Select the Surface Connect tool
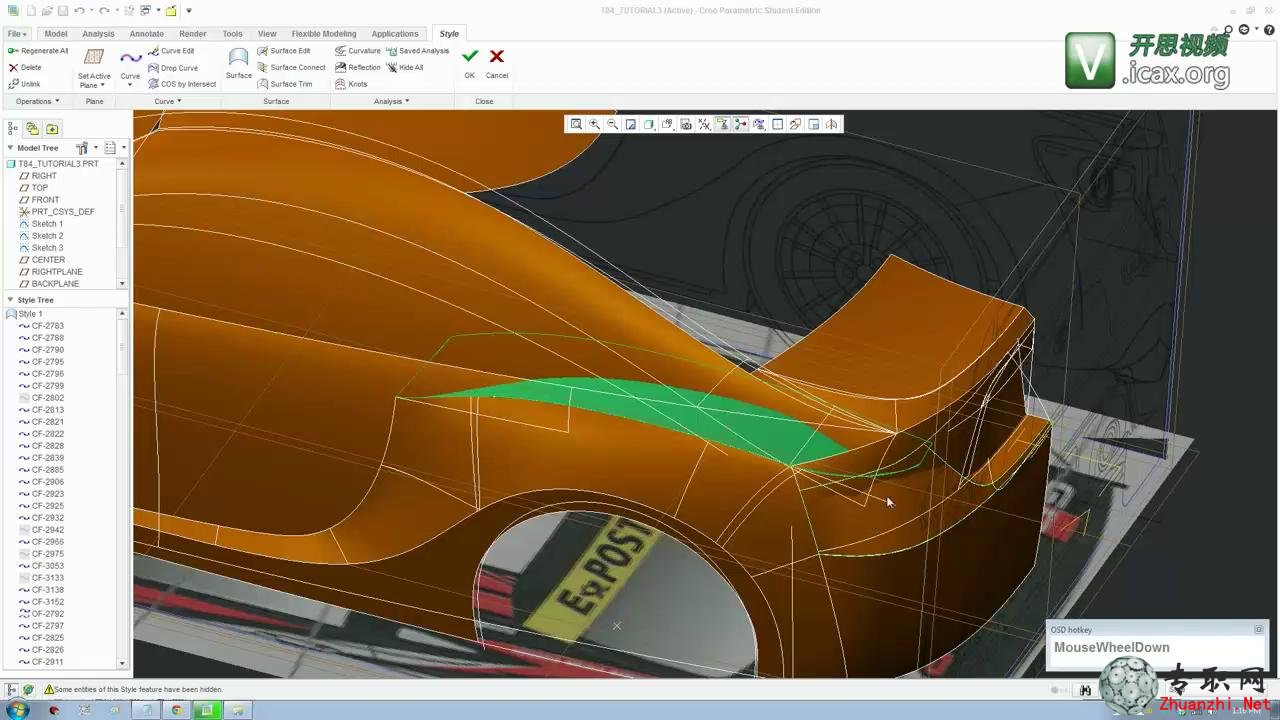The height and width of the screenshot is (720, 1280). tap(291, 68)
